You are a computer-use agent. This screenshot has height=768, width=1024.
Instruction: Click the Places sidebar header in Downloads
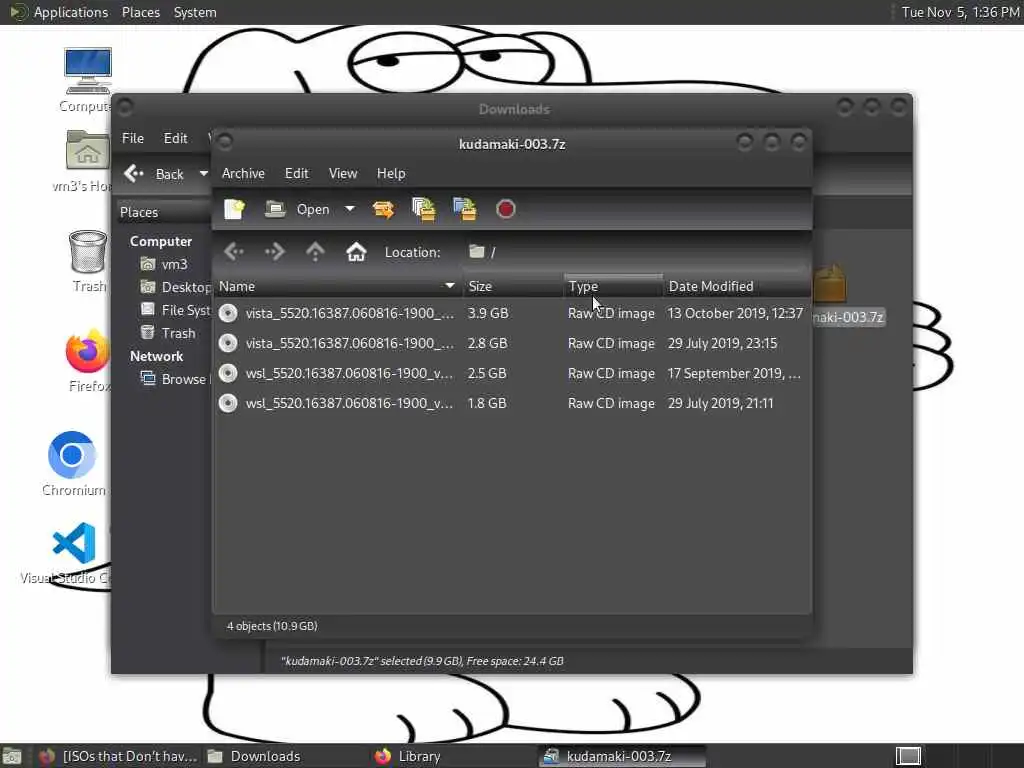coord(163,212)
